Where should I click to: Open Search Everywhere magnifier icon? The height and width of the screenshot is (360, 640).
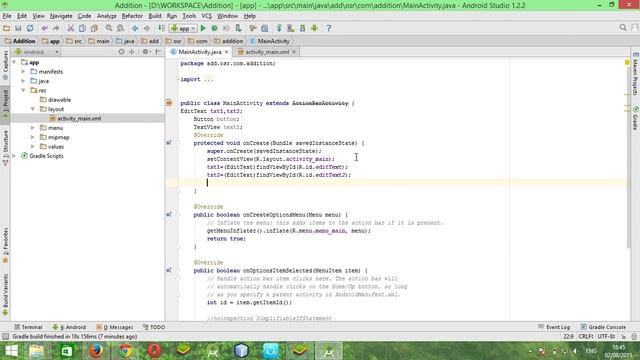click(623, 28)
